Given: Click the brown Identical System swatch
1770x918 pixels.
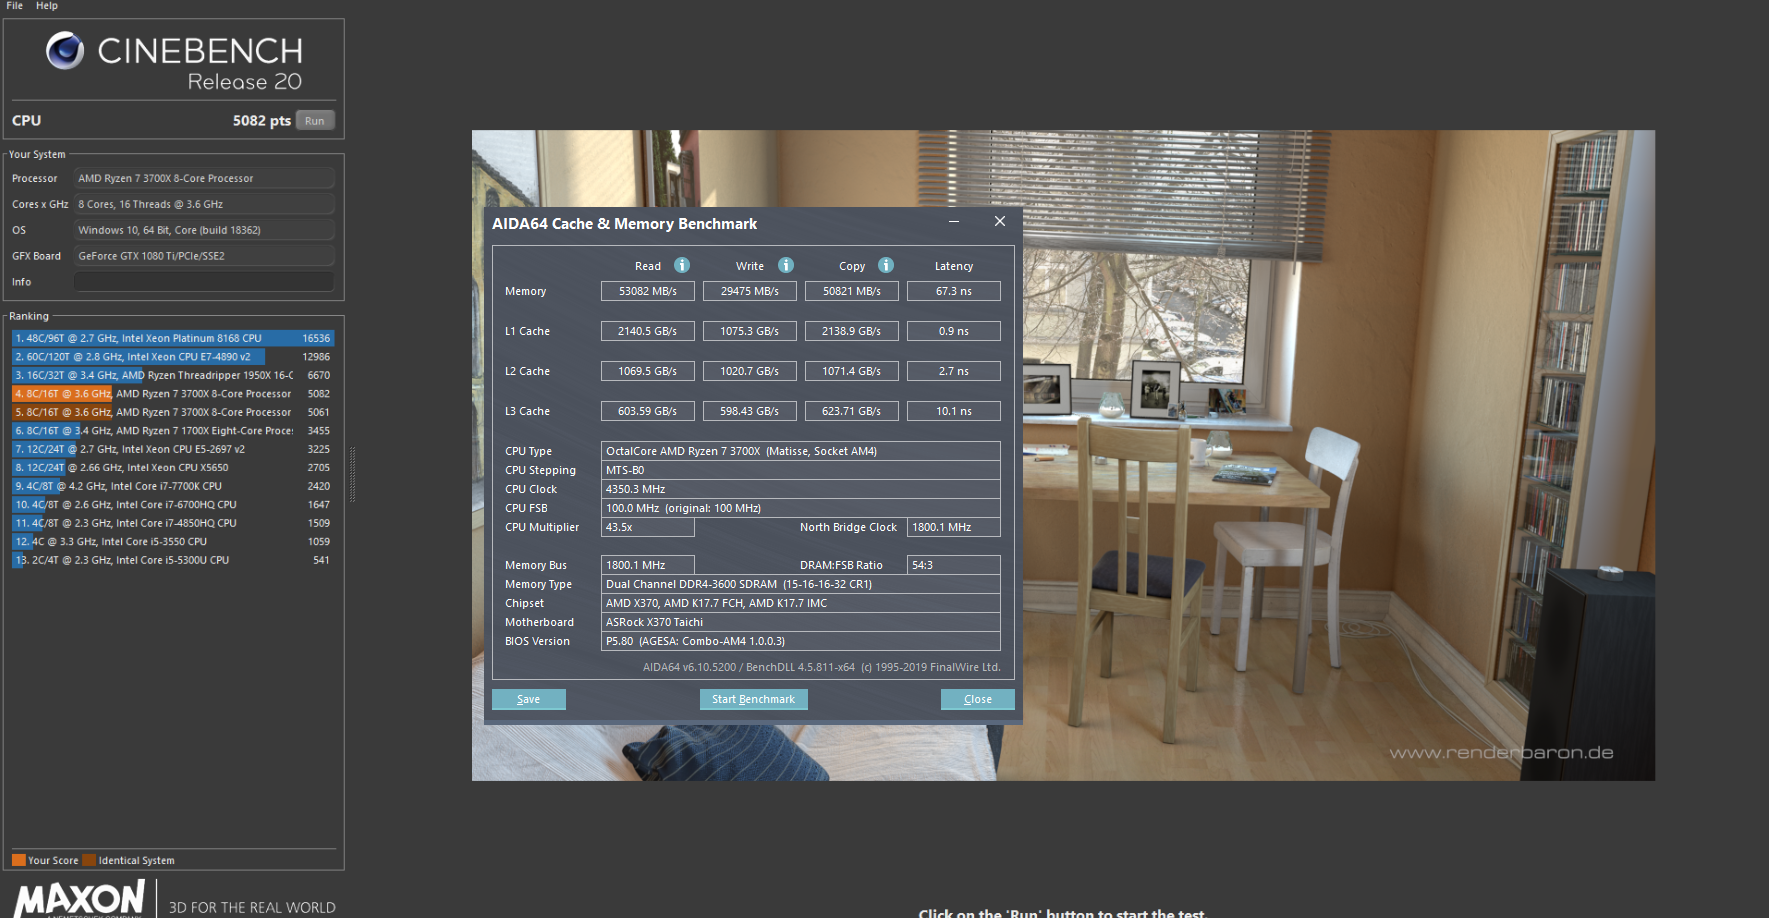Looking at the screenshot, I should coord(89,860).
